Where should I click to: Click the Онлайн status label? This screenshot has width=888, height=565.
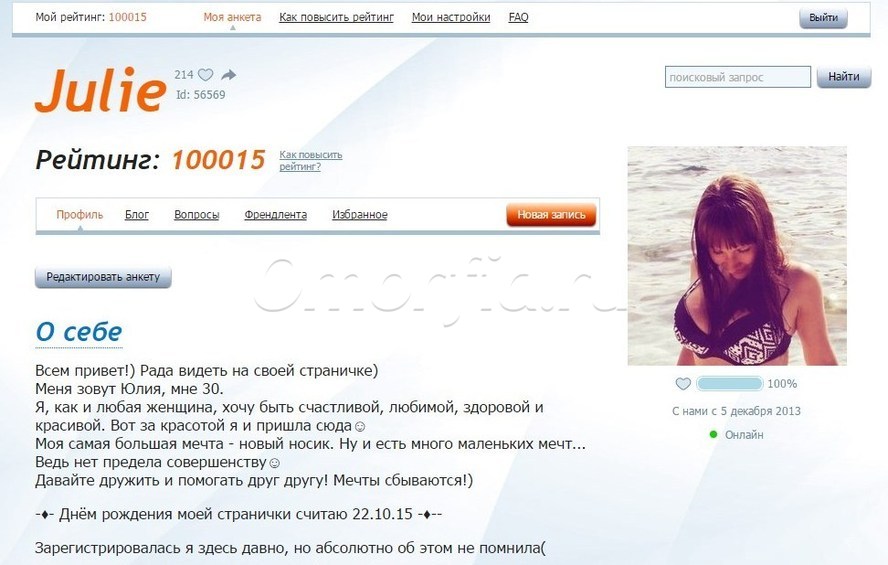744,435
